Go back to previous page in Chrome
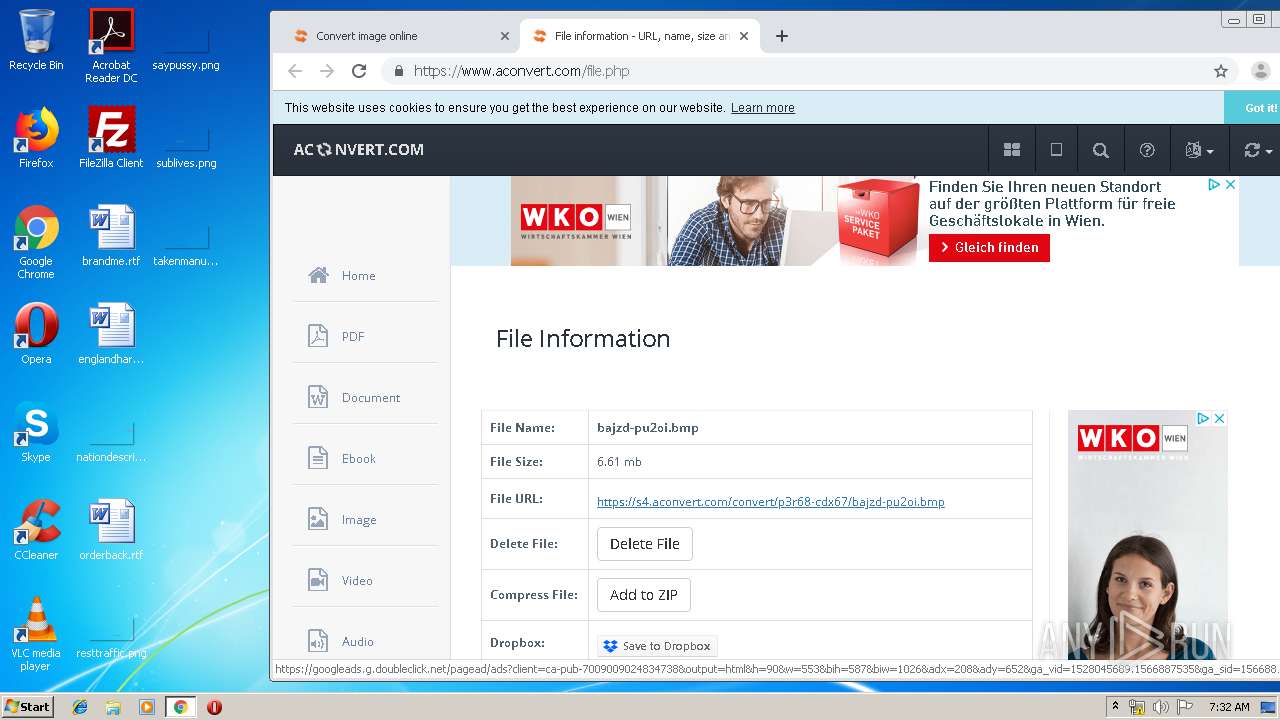 tap(294, 71)
